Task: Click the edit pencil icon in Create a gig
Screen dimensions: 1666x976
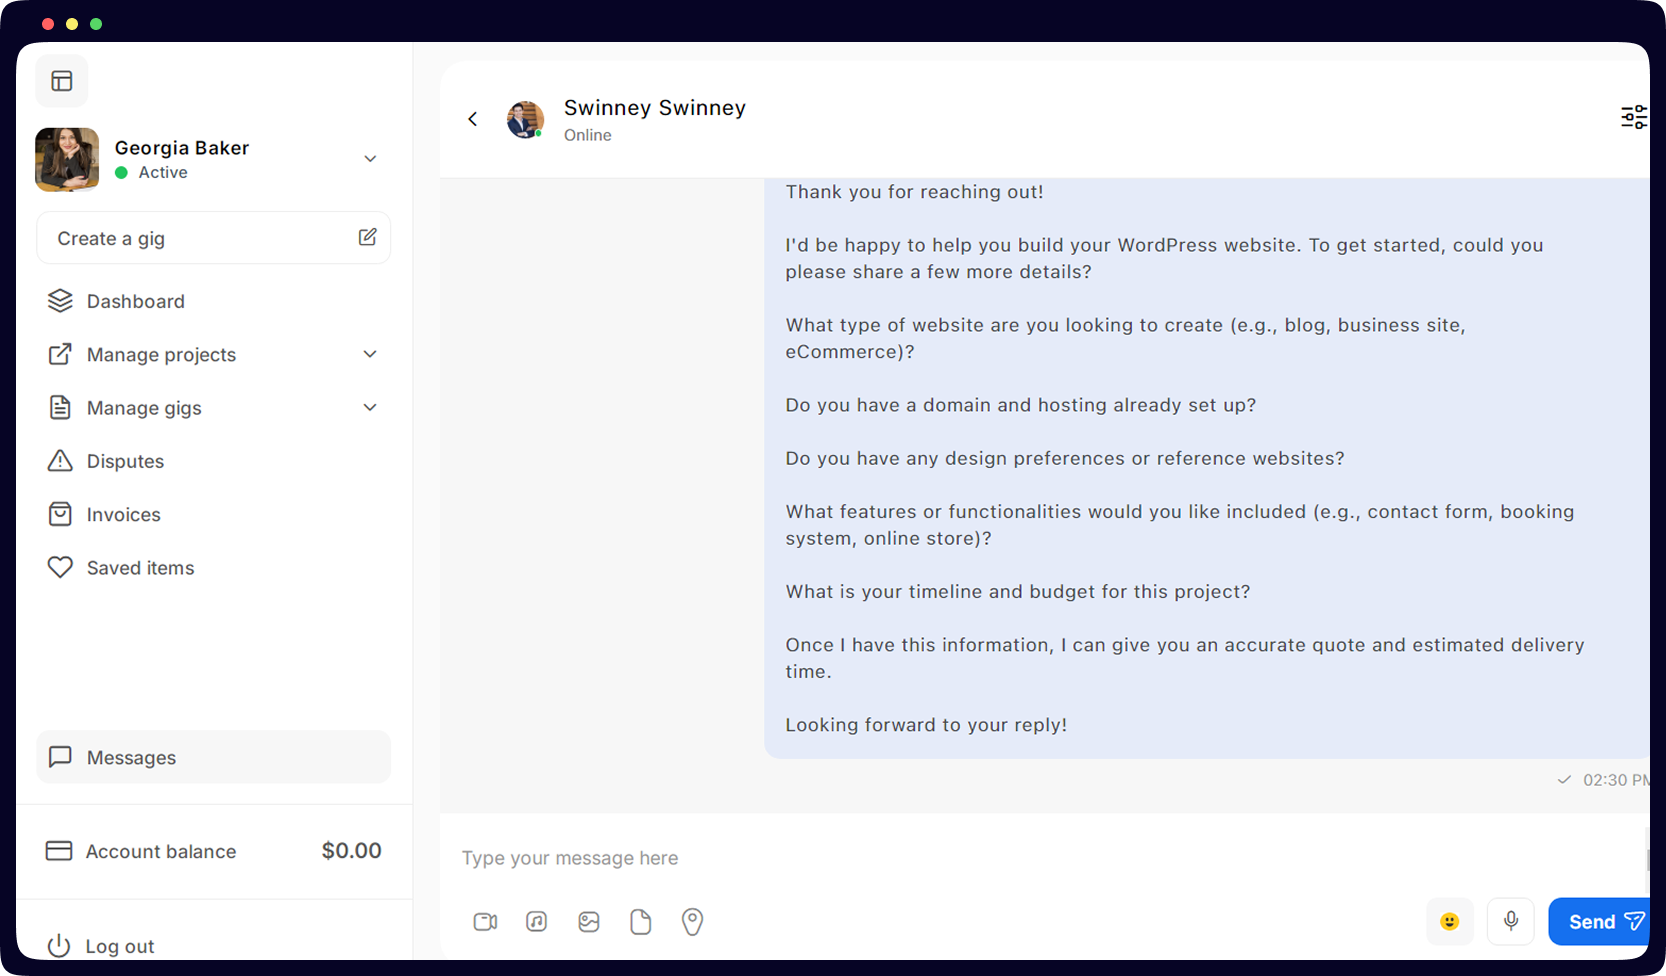Action: coord(367,237)
